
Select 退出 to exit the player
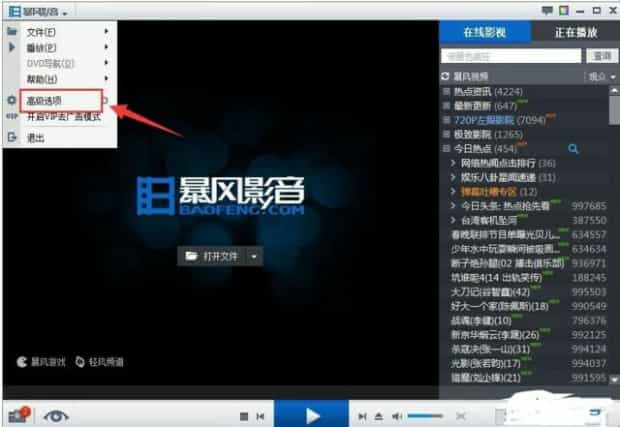(x=36, y=138)
